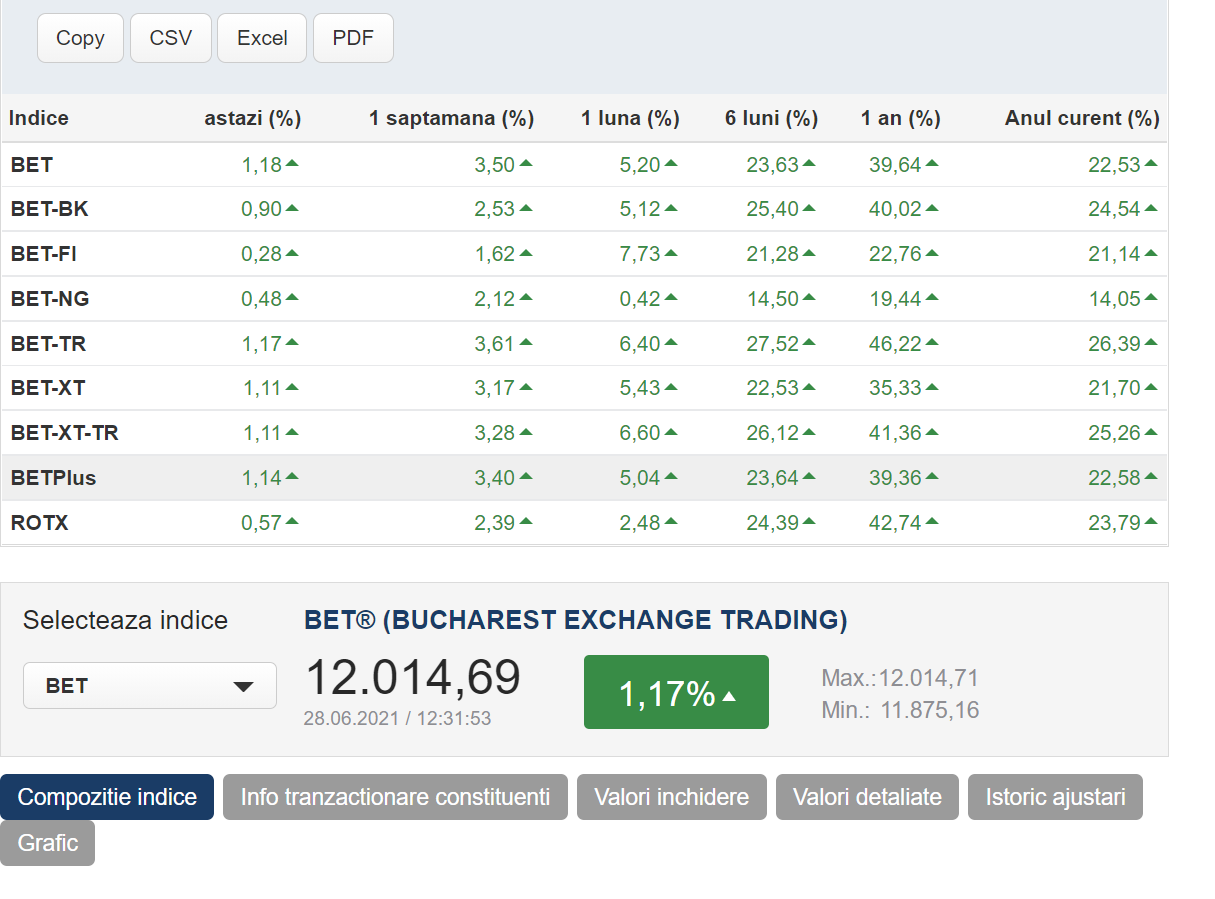Viewport: 1215px width, 899px height.
Task: Switch to Compozitie indice tab
Action: [107, 797]
